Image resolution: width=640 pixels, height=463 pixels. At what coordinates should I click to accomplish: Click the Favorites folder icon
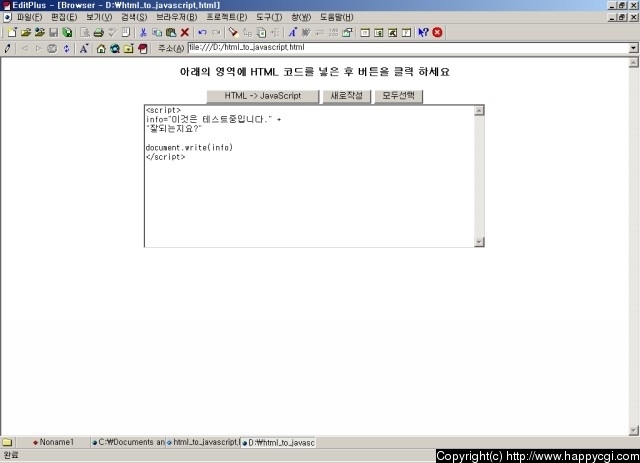tap(129, 49)
